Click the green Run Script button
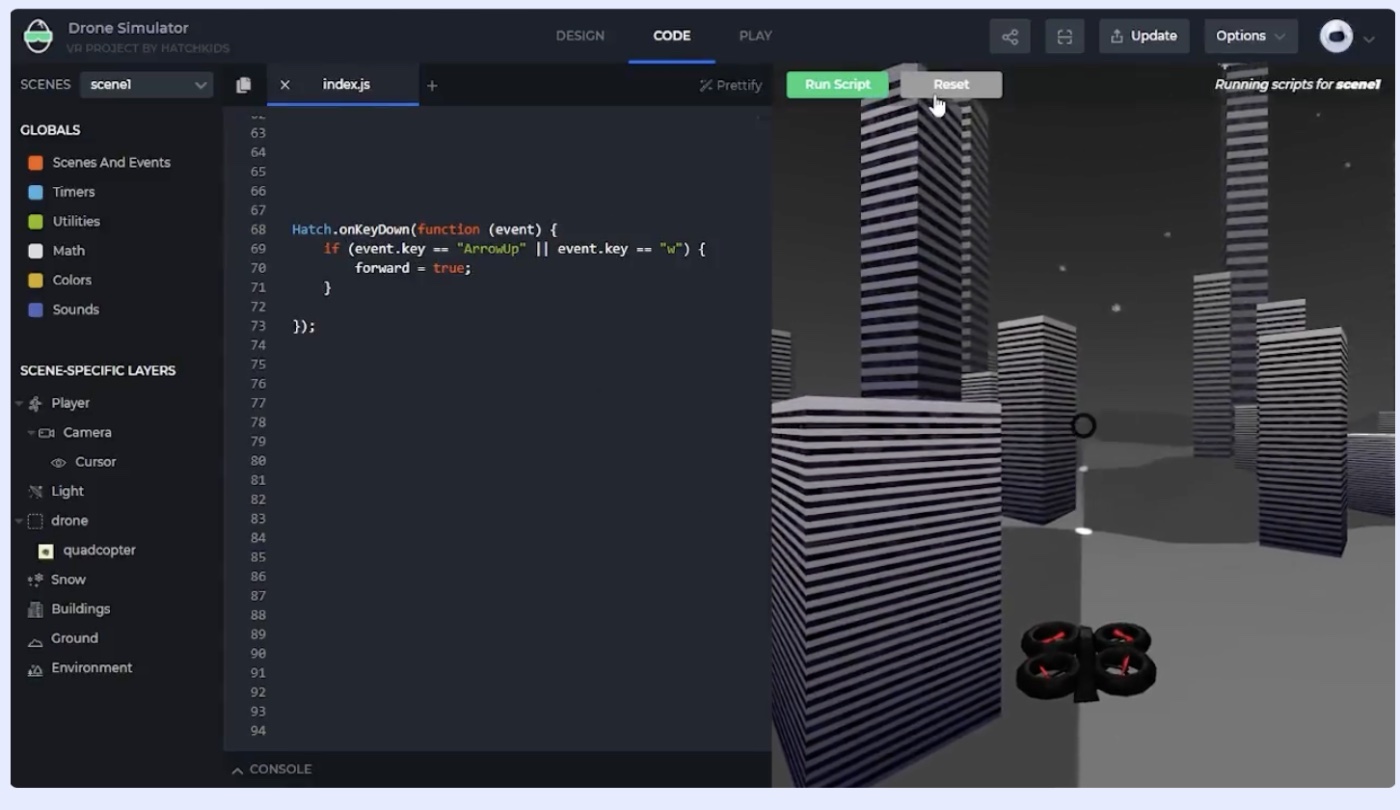The width and height of the screenshot is (1400, 810). (837, 85)
